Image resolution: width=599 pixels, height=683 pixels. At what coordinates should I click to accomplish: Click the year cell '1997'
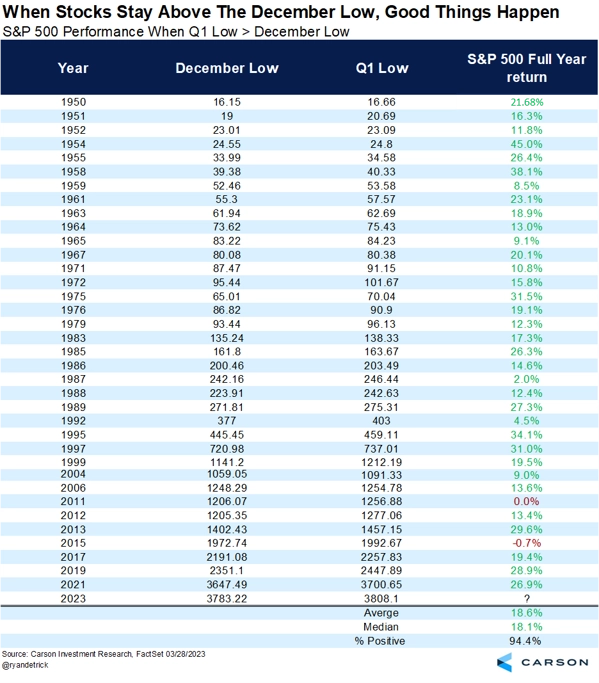pos(73,449)
